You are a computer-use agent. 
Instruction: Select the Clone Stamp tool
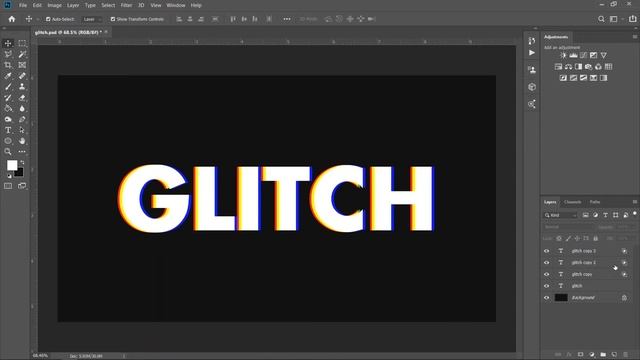point(22,87)
